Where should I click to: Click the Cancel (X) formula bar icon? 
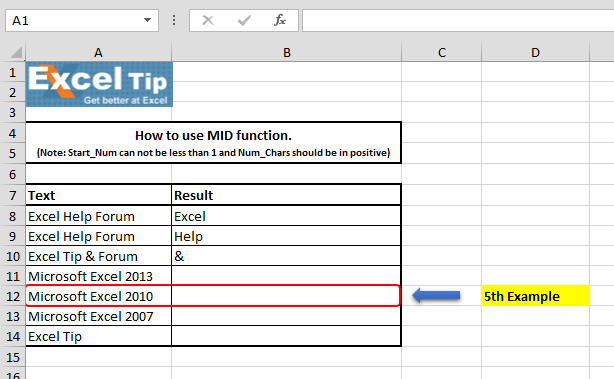[208, 20]
